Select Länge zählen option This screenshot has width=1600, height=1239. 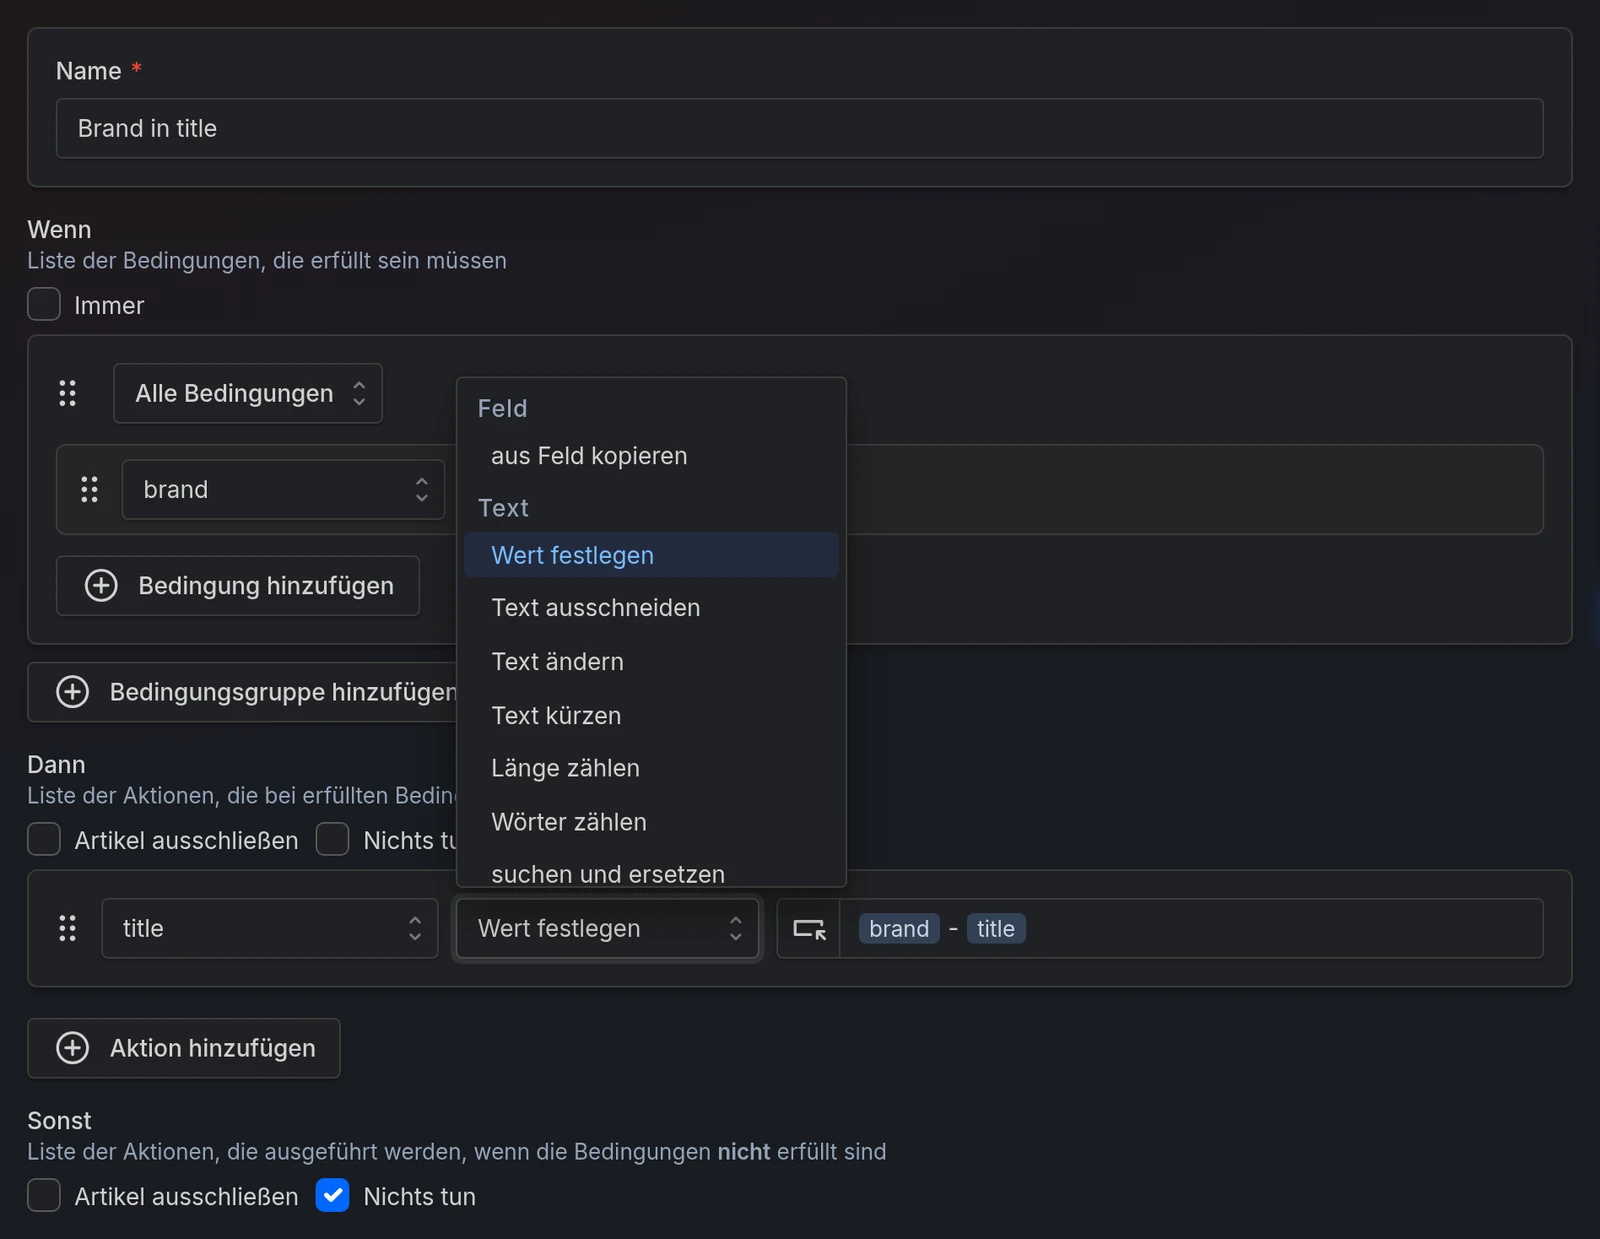(651, 768)
